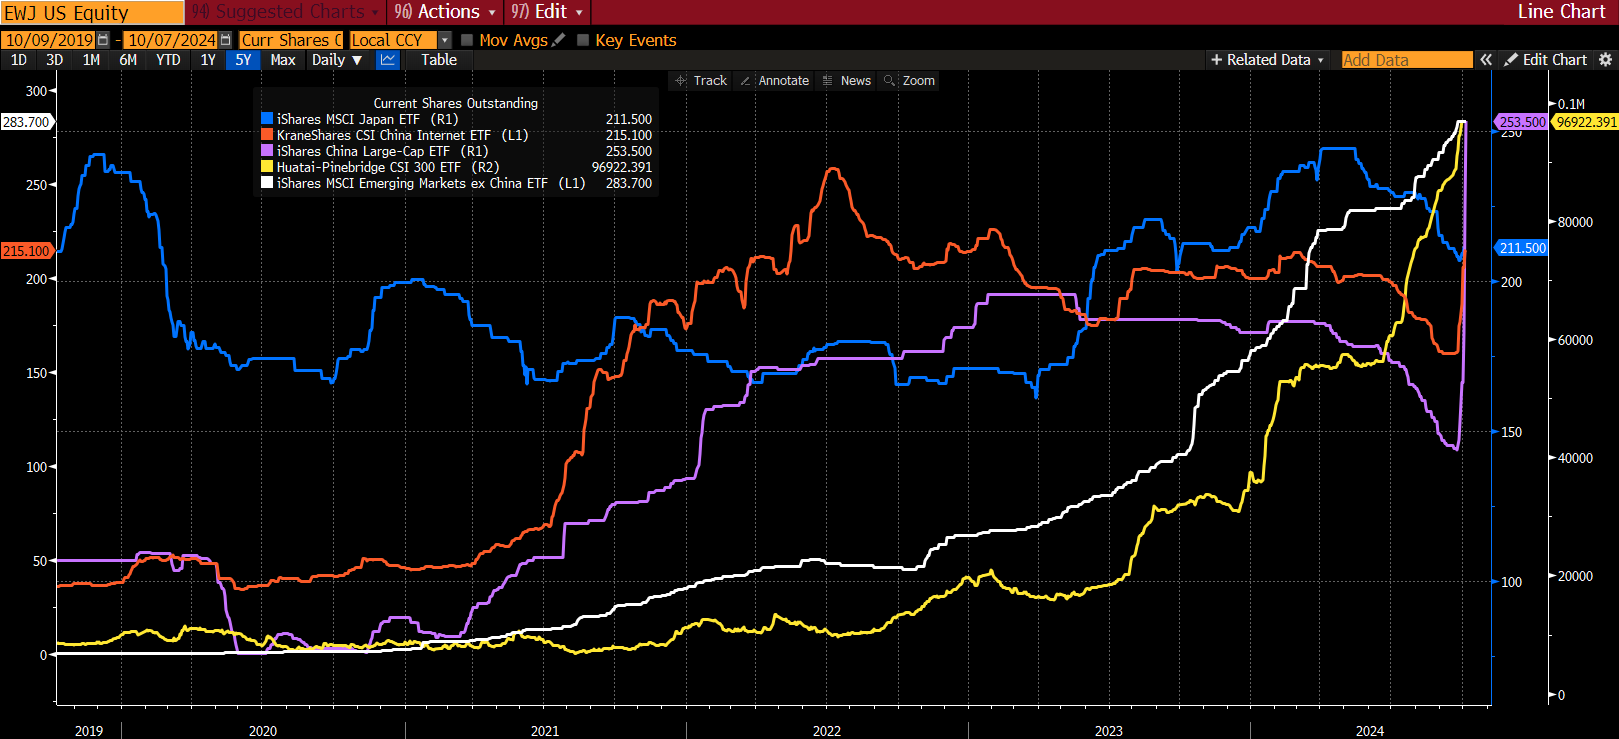
Task: Click the 211.500 blue right axis tag
Action: point(1522,248)
